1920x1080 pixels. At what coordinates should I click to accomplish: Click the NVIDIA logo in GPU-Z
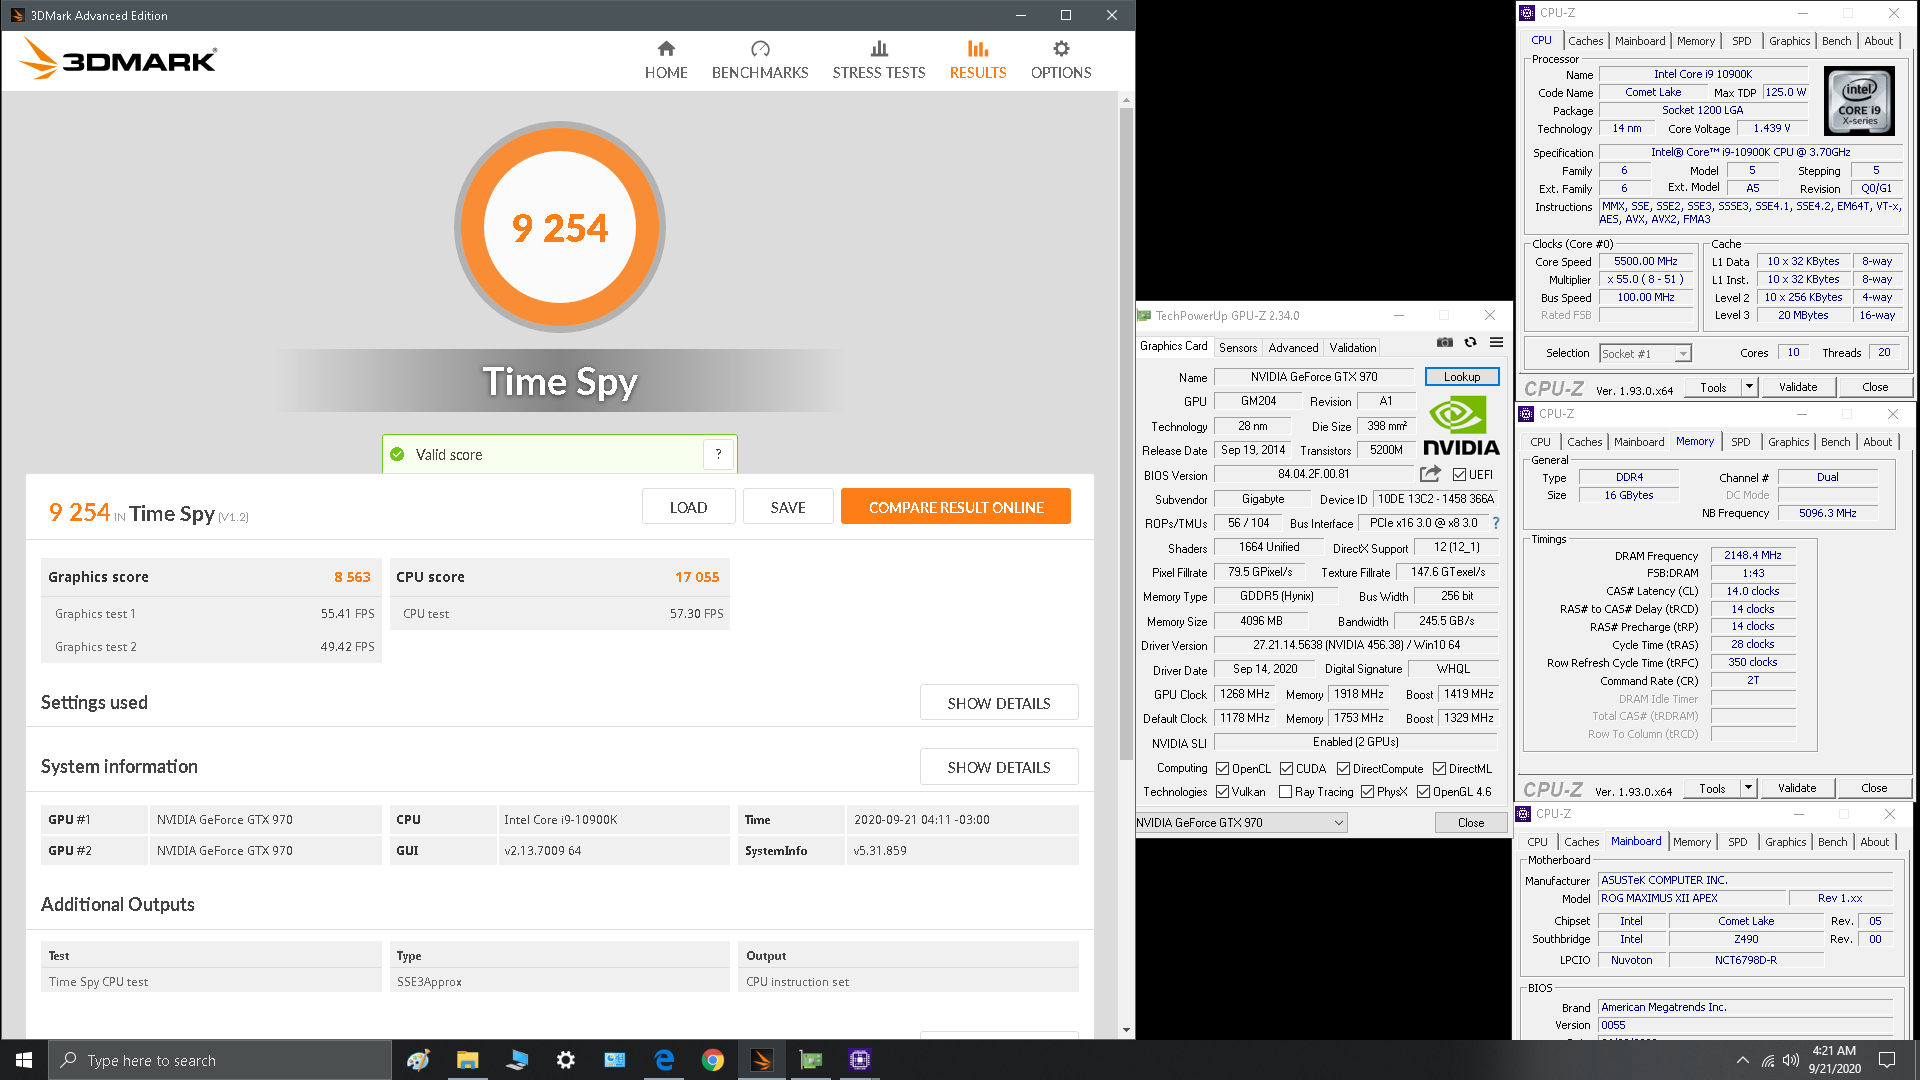pyautogui.click(x=1461, y=425)
